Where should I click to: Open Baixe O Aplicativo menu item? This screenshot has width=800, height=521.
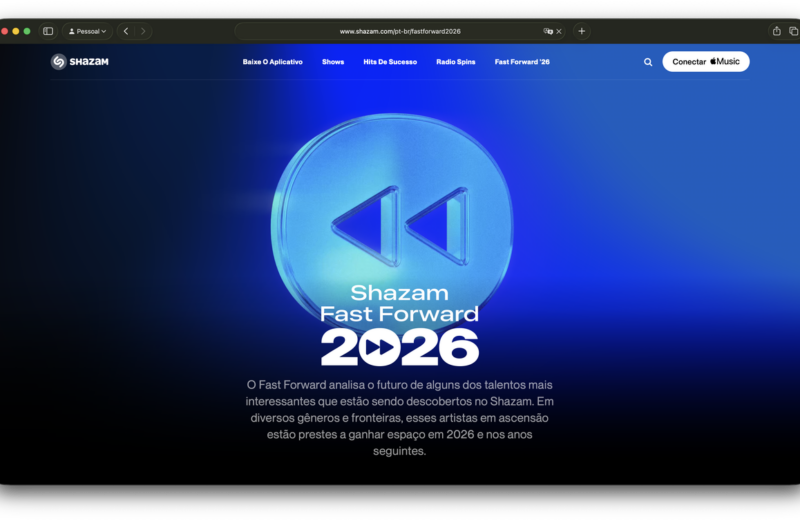[x=272, y=62]
